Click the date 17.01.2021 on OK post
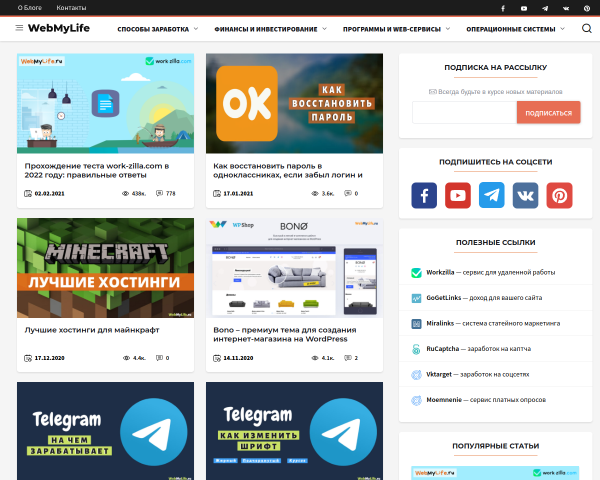Screen dimensions: 600x480 pos(238,194)
